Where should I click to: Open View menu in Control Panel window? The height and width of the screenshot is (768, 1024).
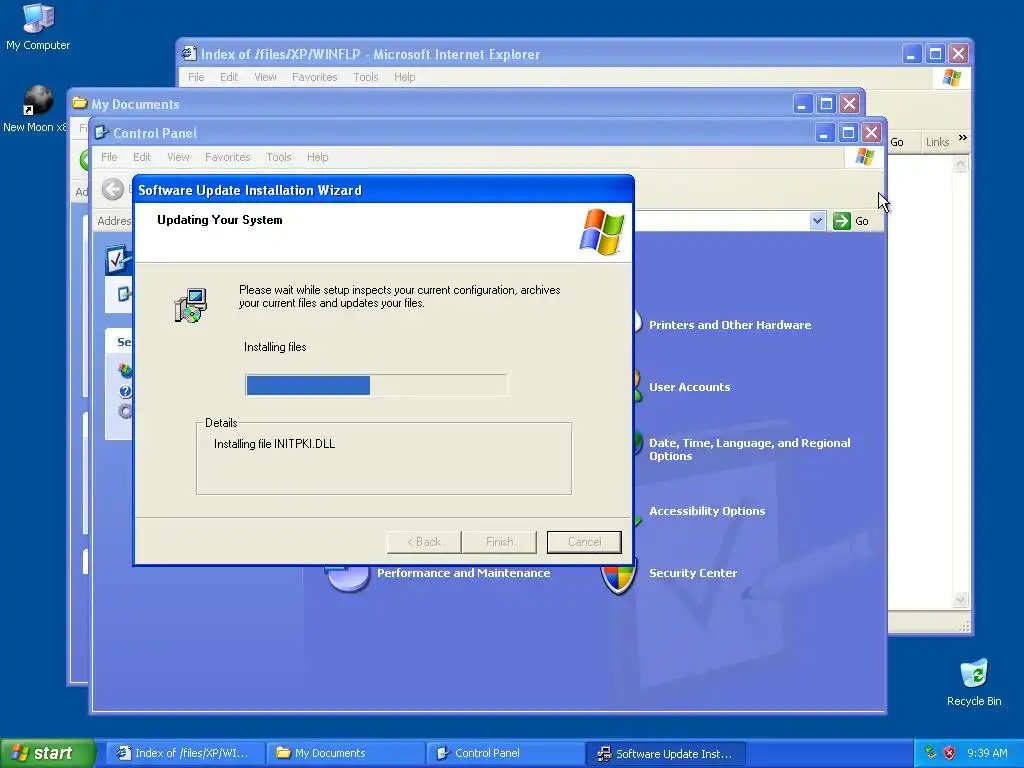click(178, 157)
